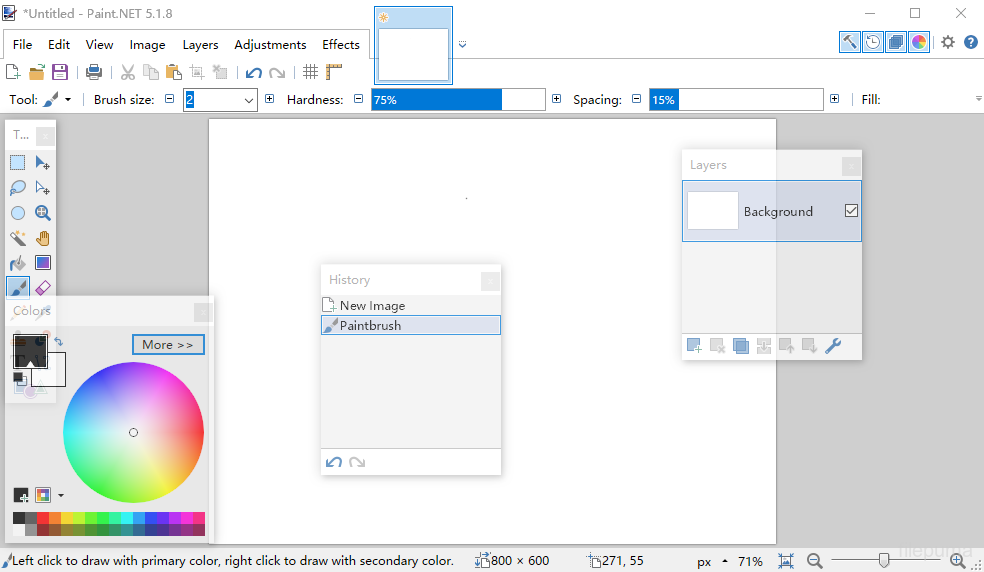The height and width of the screenshot is (572, 984).
Task: Select the Paint Bucket tool
Action: (x=18, y=263)
